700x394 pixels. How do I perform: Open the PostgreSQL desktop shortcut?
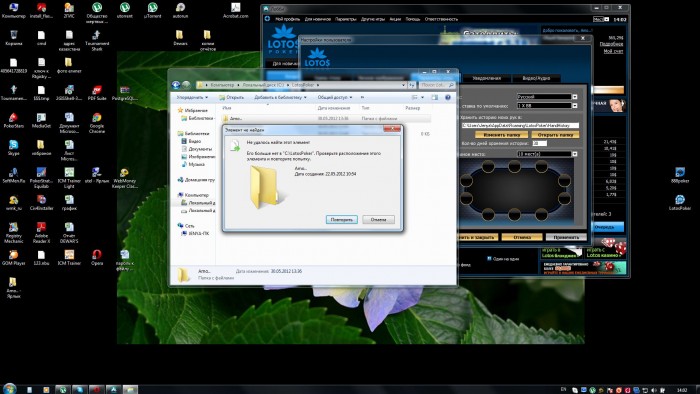[x=125, y=93]
